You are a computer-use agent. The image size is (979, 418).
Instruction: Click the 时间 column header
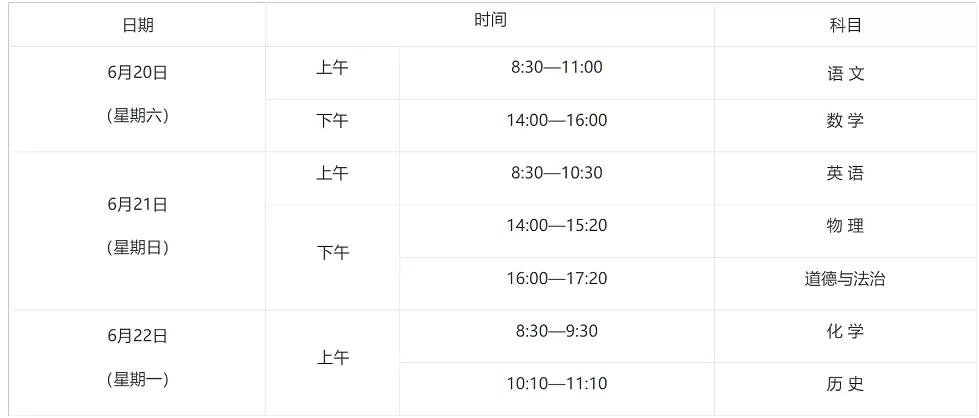(x=490, y=20)
